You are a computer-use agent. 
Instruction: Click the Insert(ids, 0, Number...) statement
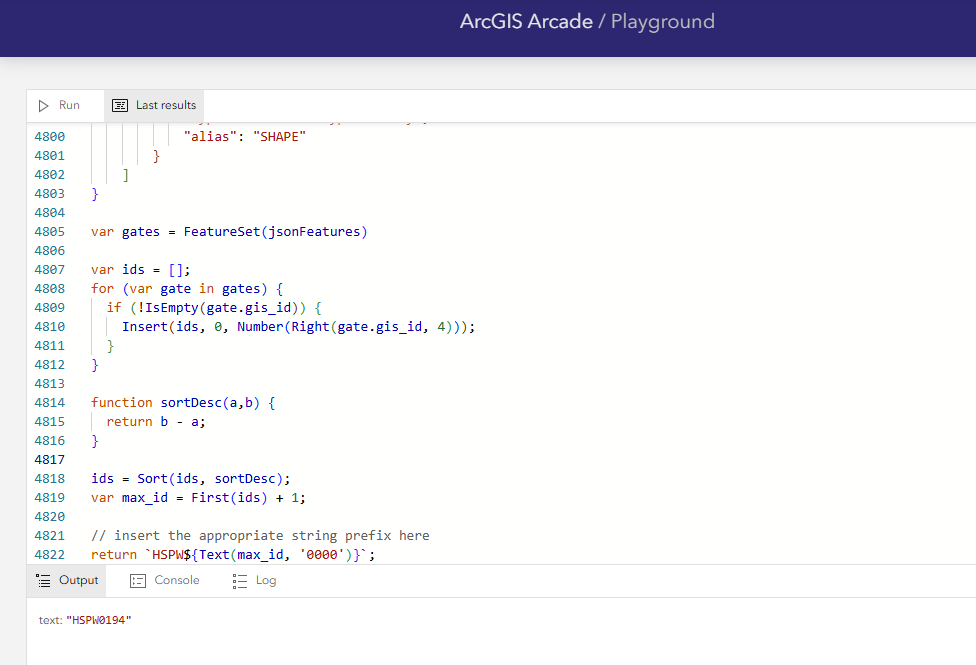(299, 326)
